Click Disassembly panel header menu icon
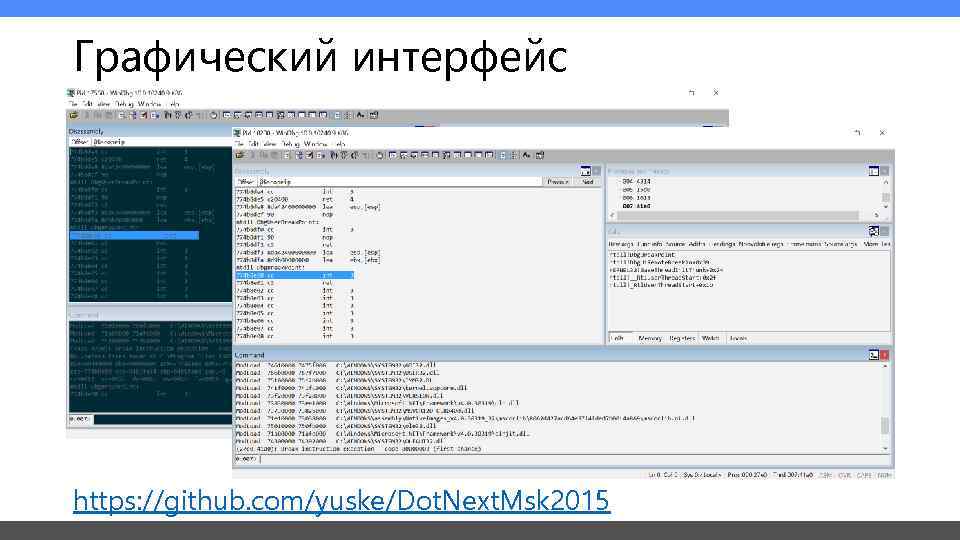Viewport: 960px width, 540px height. tap(585, 171)
